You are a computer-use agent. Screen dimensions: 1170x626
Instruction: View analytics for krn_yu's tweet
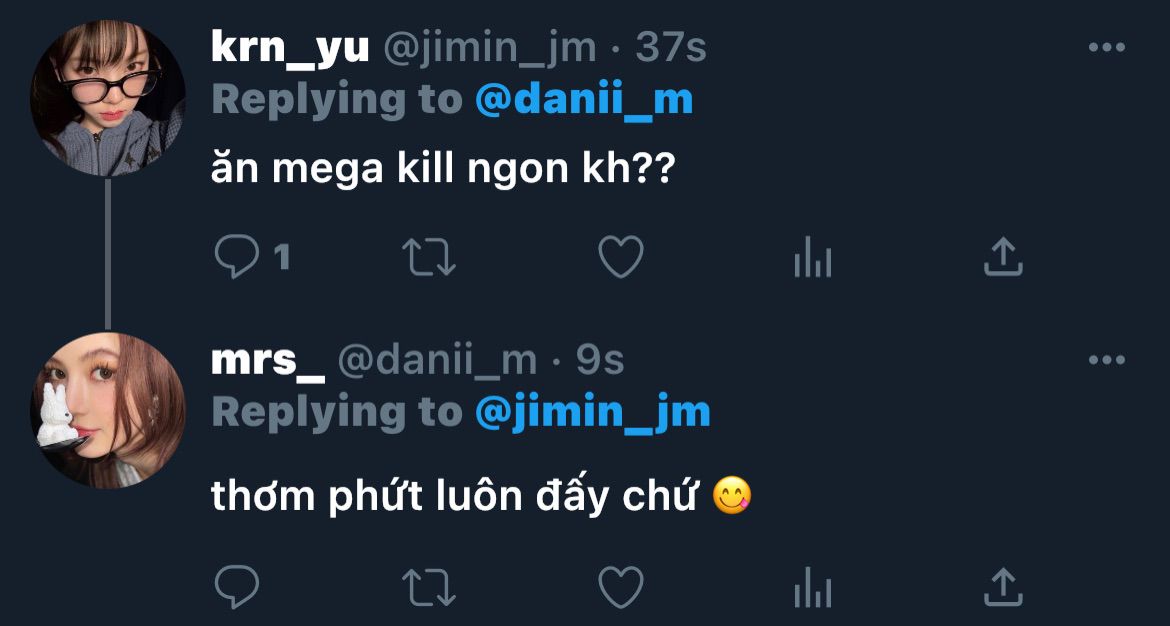(812, 260)
